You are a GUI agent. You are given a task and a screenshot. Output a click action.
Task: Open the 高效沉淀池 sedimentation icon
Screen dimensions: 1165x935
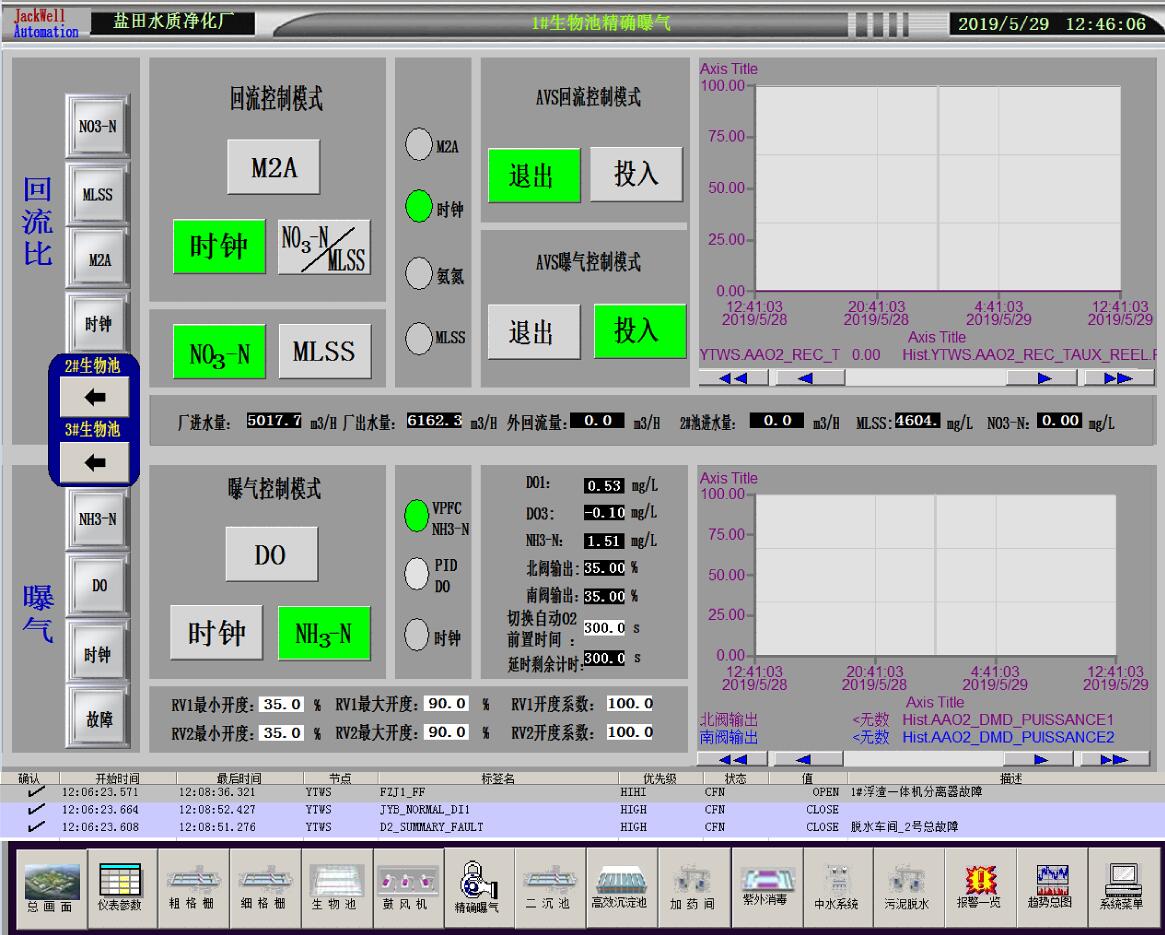click(x=620, y=889)
